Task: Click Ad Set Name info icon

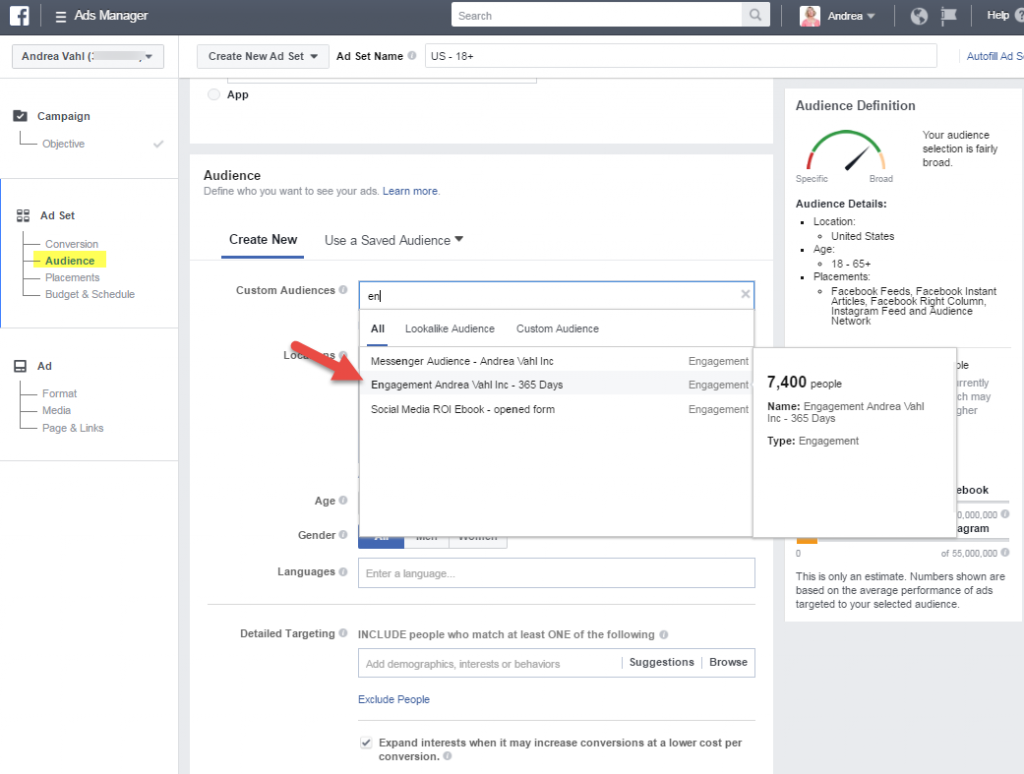Action: 412,56
